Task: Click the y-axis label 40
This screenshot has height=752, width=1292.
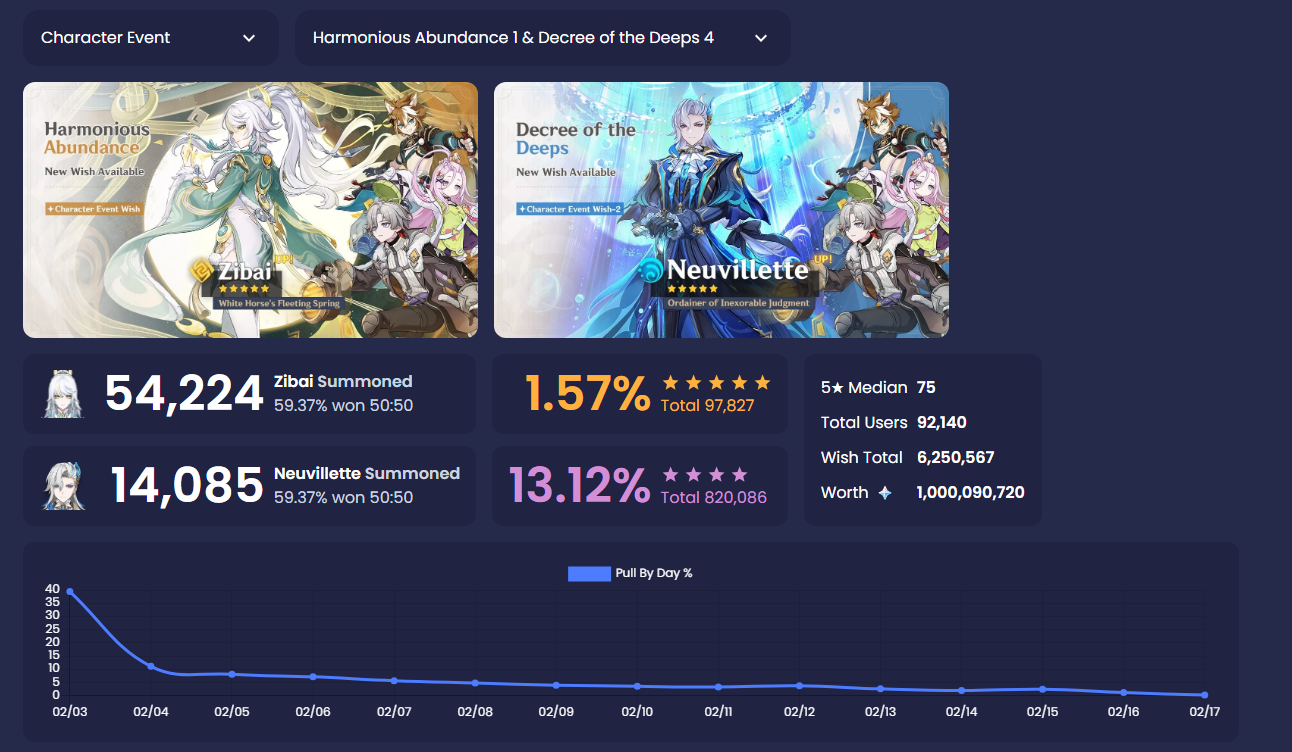Action: pos(52,589)
